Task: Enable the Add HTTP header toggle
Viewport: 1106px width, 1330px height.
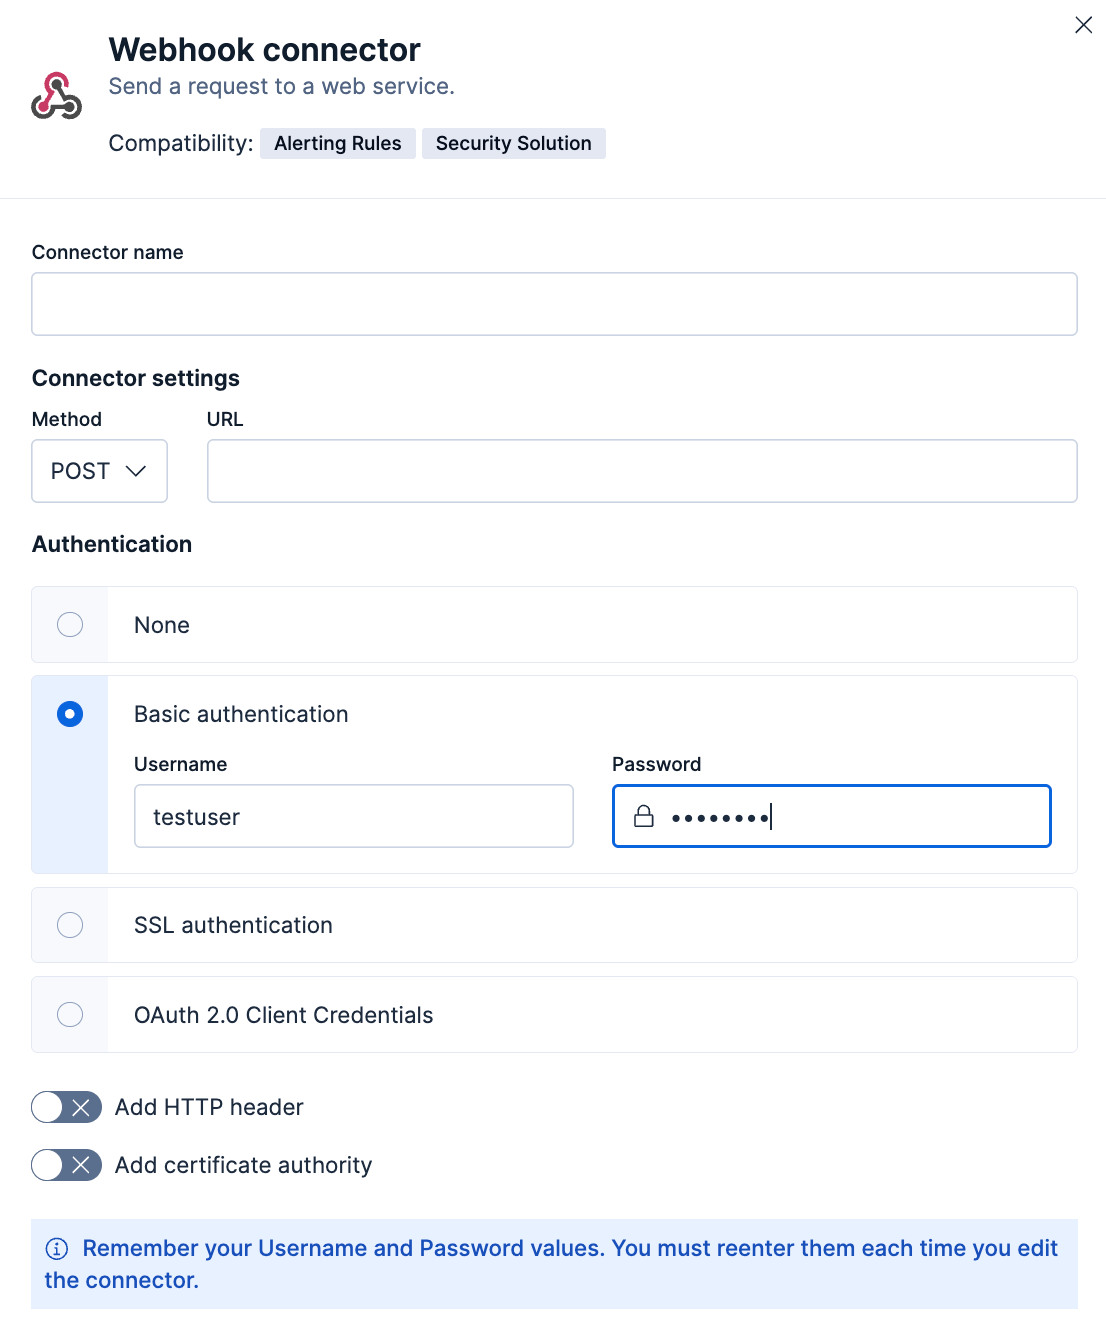Action: click(66, 1107)
